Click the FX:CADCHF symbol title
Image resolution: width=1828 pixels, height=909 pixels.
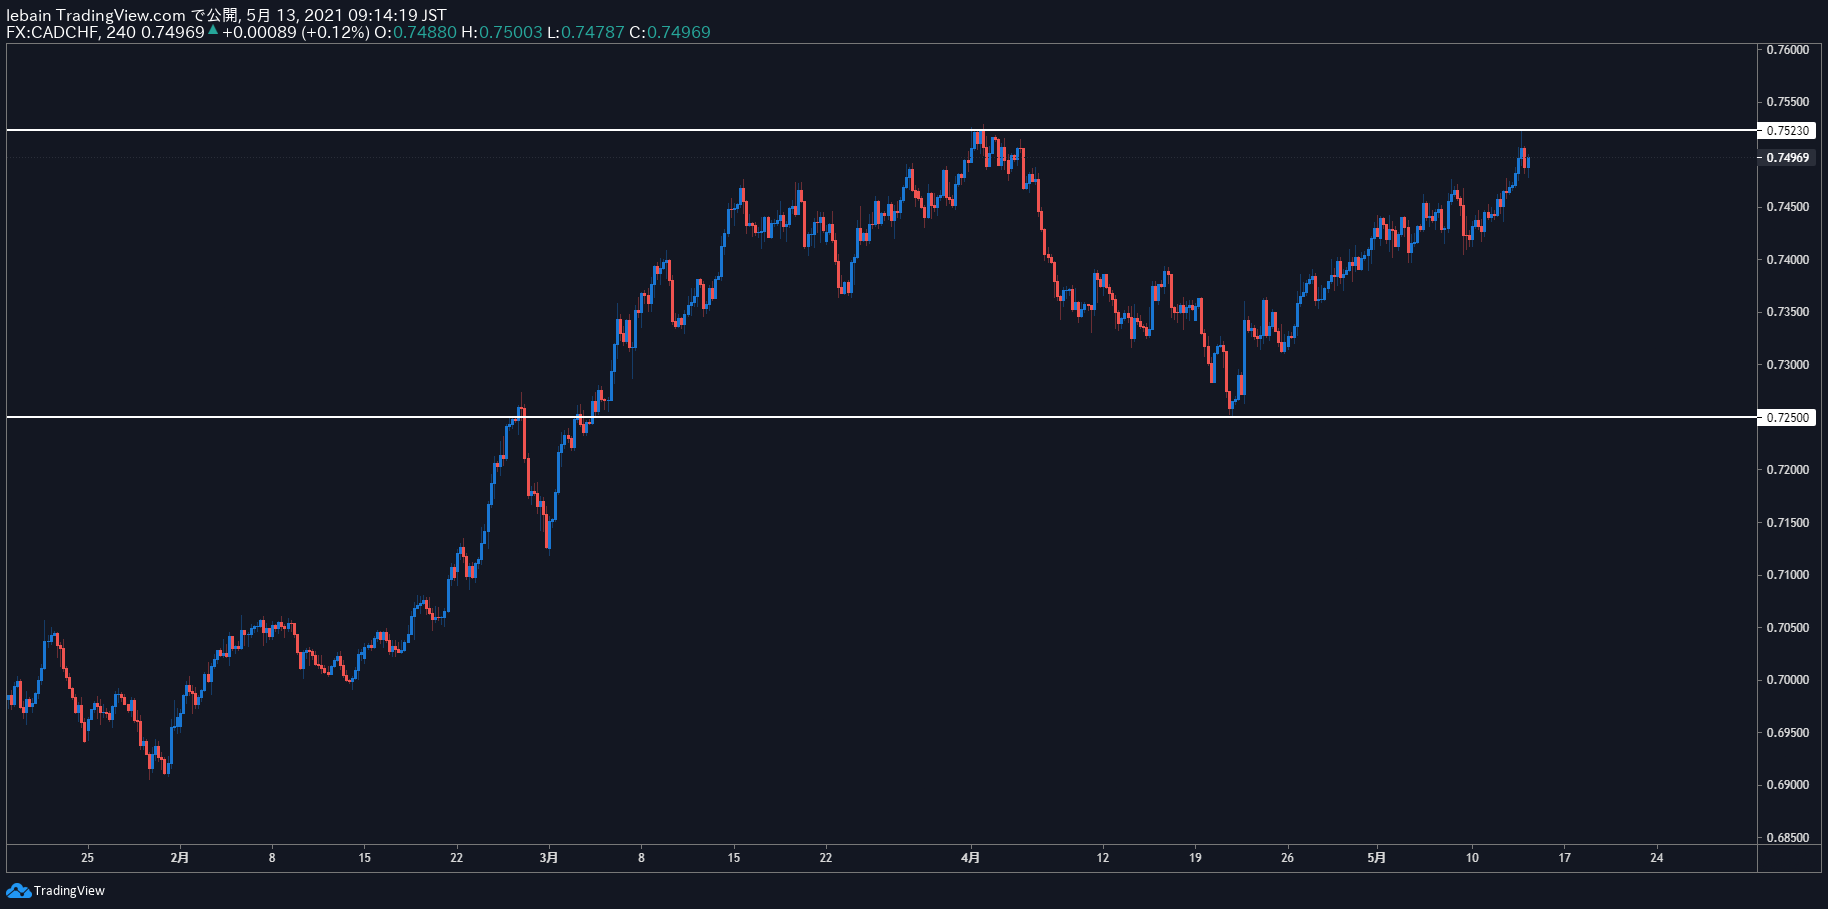[50, 32]
